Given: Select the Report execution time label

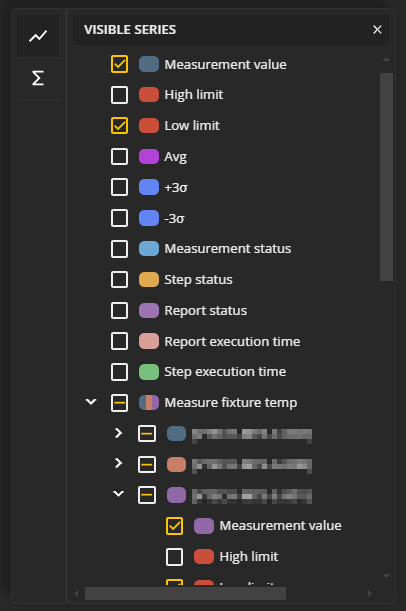Looking at the screenshot, I should [232, 342].
